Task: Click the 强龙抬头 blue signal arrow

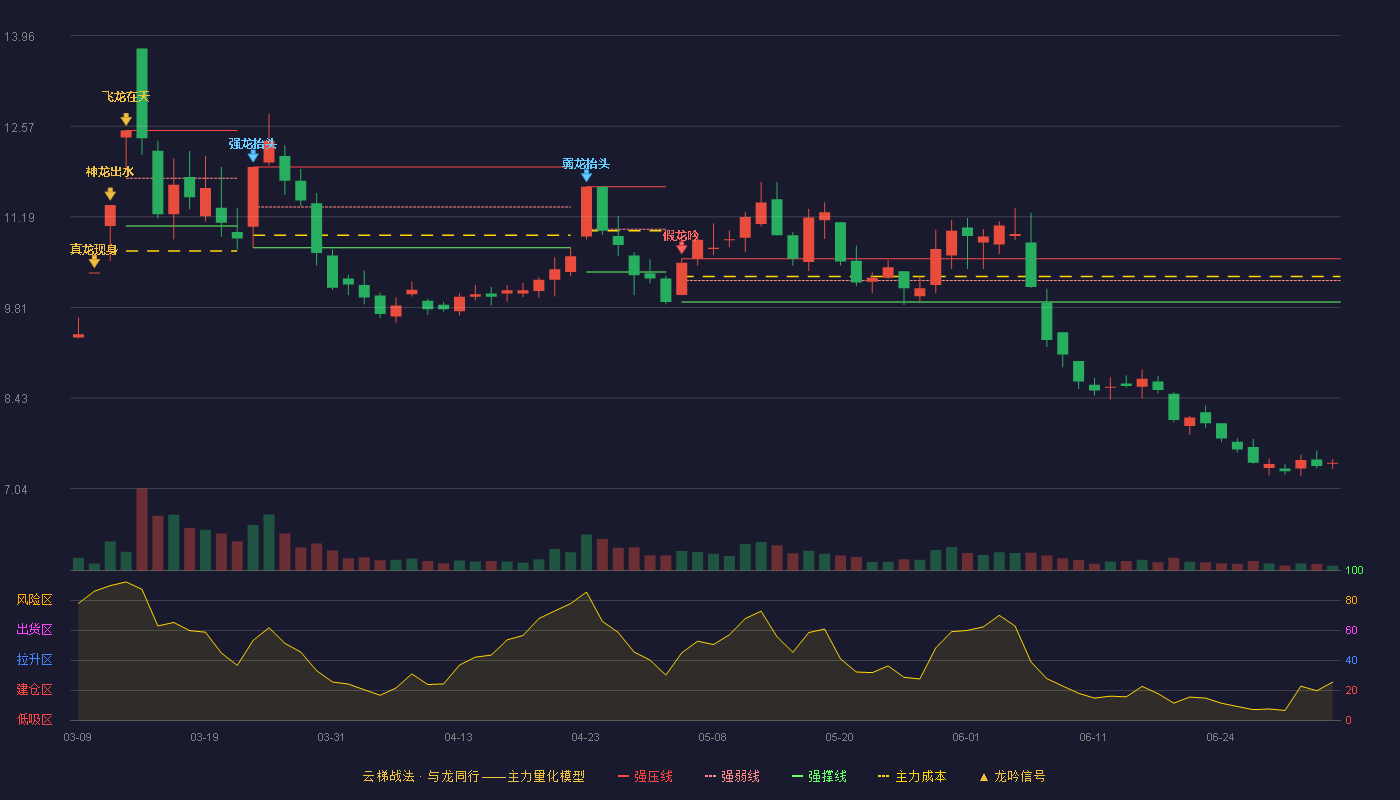Action: pos(253,155)
